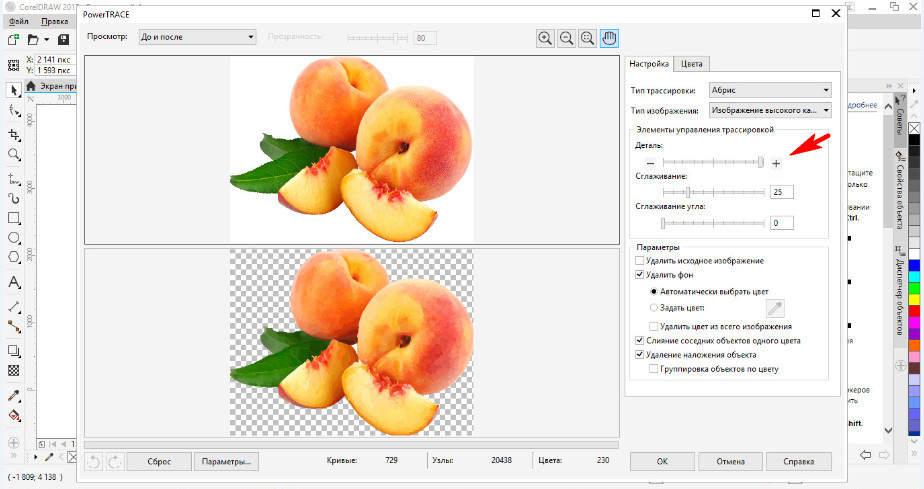The width and height of the screenshot is (924, 489).
Task: Enable 'Удалить исходное изображение' checkbox
Action: (641, 260)
